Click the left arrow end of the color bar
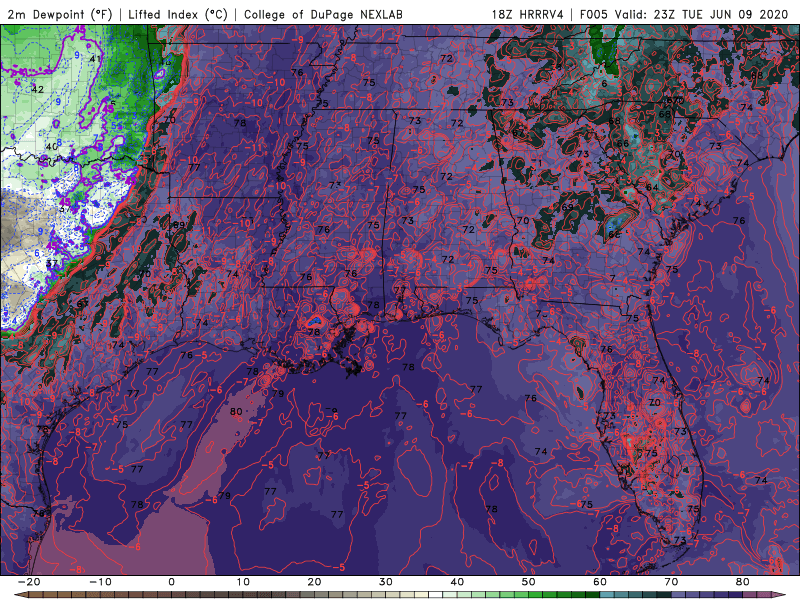 (x=20, y=595)
